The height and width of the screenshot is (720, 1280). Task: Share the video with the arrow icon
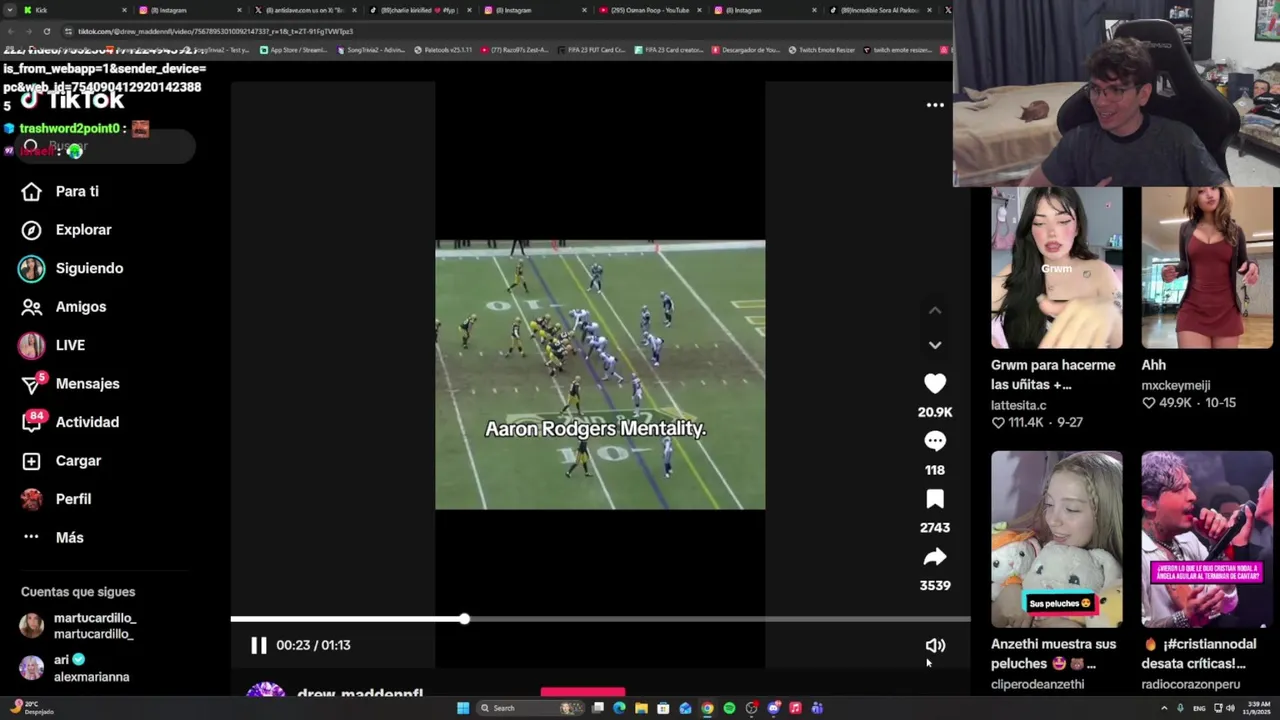935,557
